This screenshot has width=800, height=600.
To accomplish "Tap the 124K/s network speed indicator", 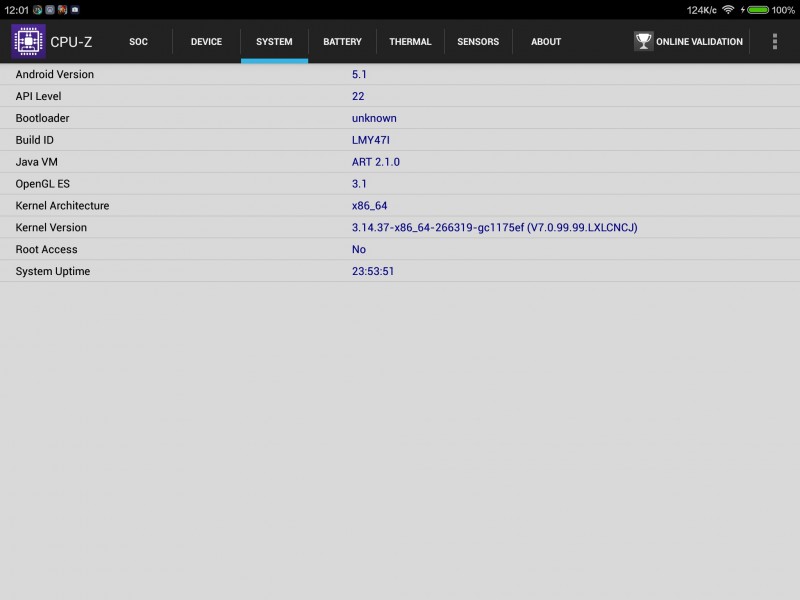I will (x=702, y=10).
